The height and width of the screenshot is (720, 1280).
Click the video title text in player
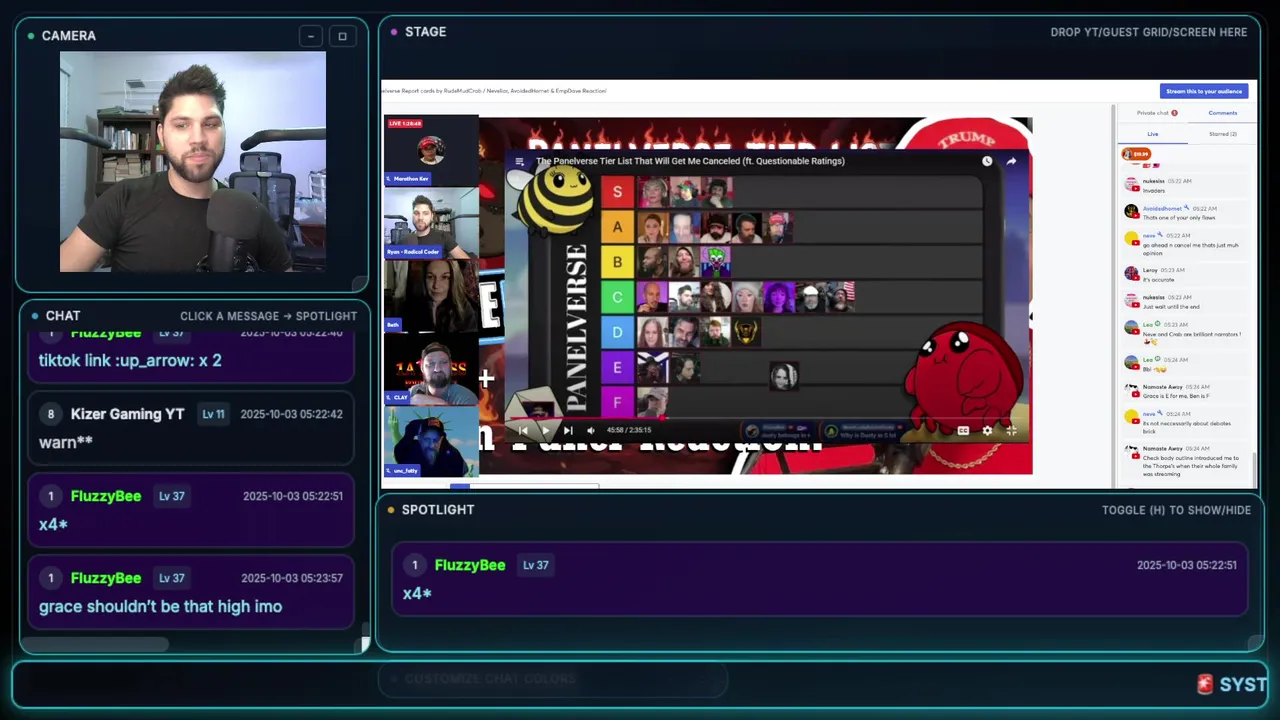(x=690, y=161)
